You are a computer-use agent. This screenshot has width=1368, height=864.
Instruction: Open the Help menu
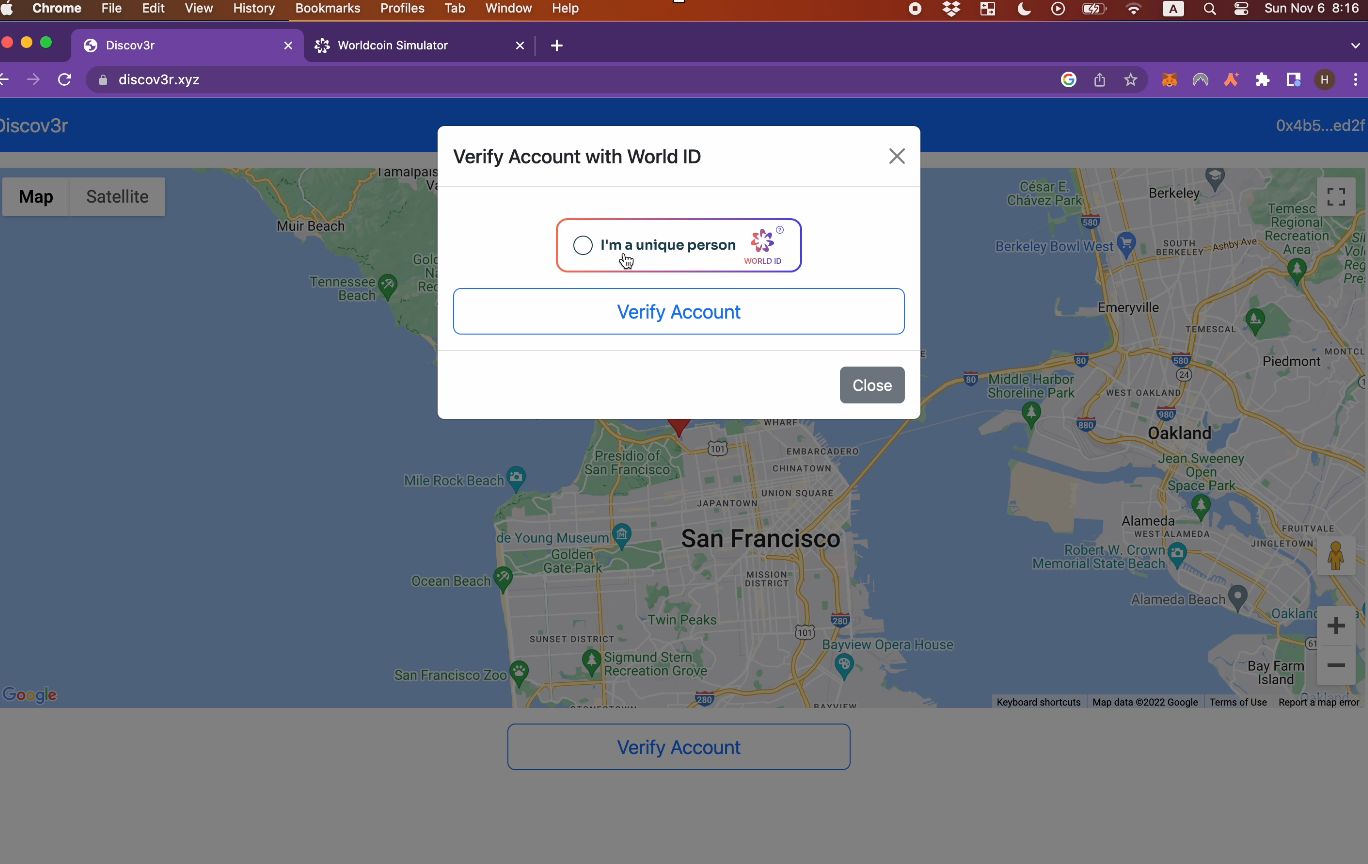[566, 8]
